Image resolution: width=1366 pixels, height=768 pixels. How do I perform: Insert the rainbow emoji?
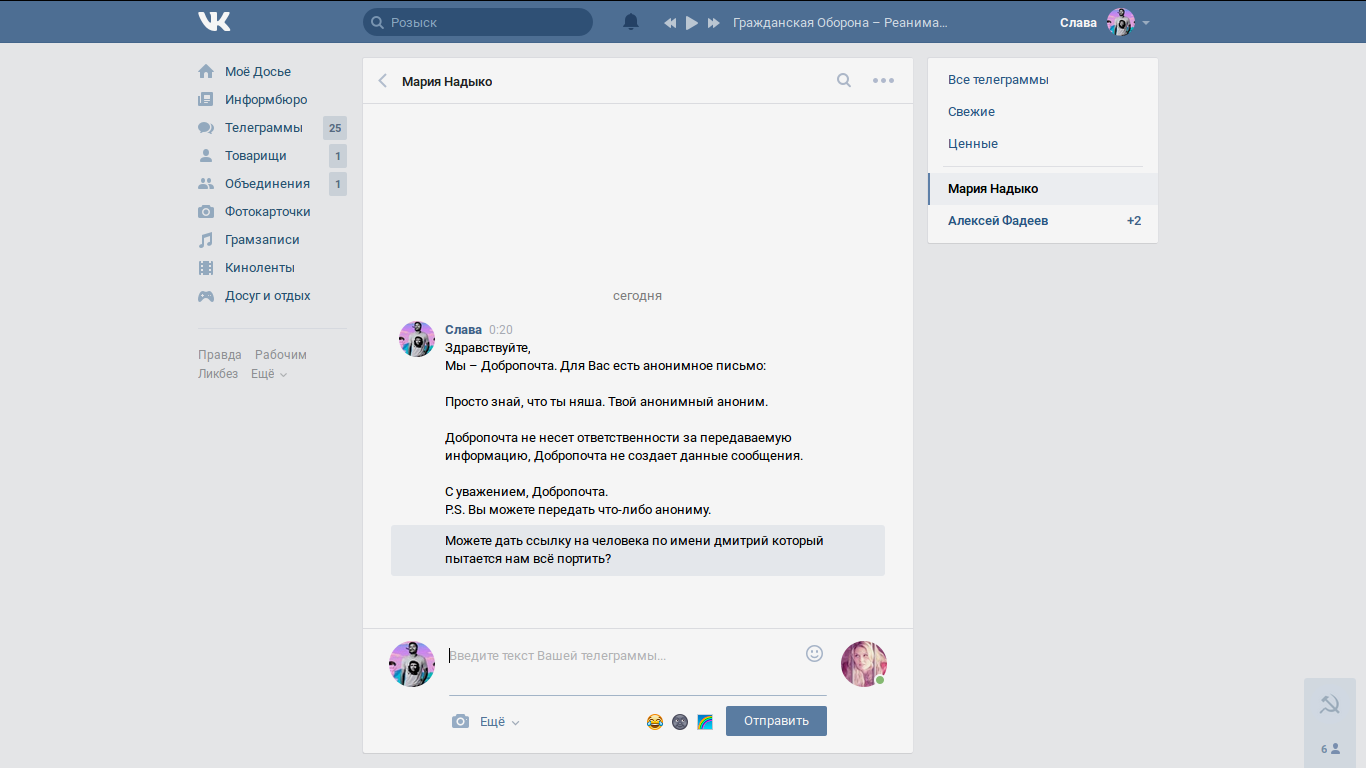[x=705, y=722]
